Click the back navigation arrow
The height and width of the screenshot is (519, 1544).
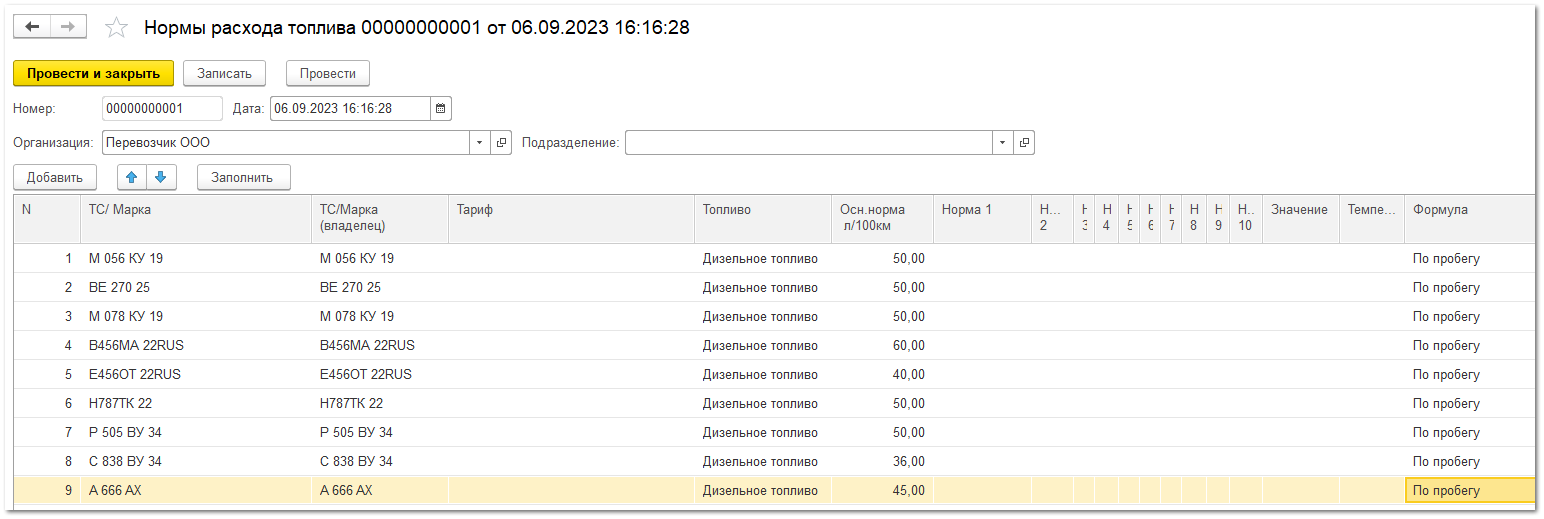click(31, 27)
